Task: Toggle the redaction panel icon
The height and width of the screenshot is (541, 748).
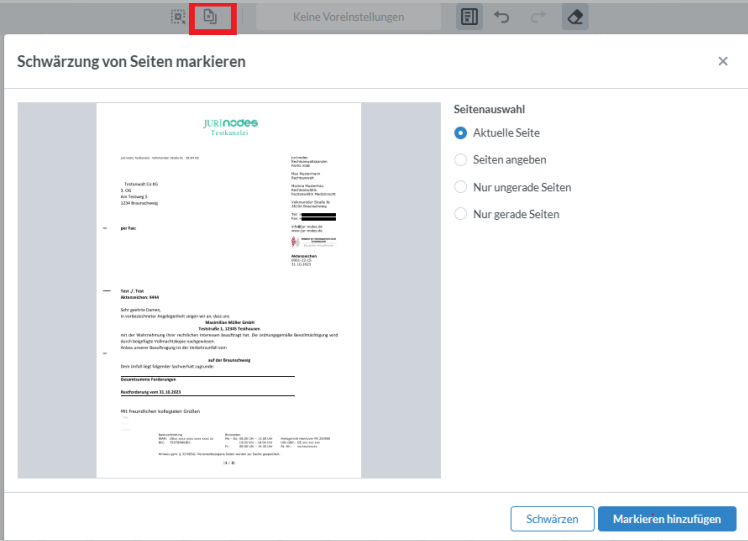Action: tap(468, 17)
